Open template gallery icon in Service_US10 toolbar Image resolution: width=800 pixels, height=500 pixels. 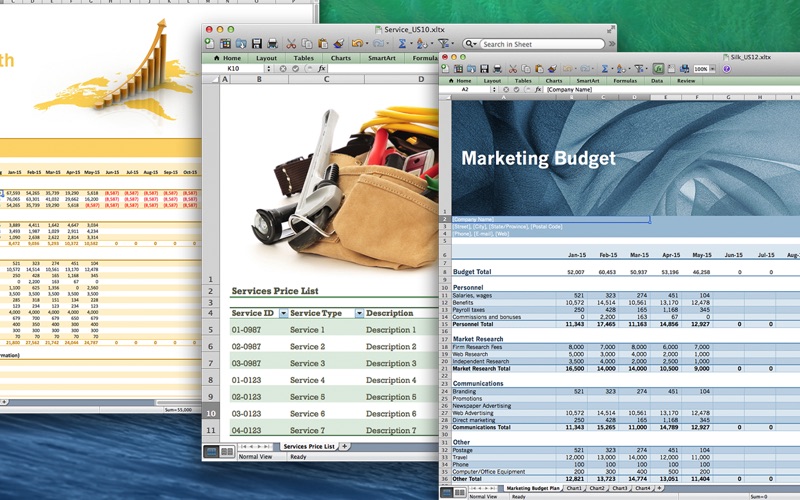coord(225,43)
